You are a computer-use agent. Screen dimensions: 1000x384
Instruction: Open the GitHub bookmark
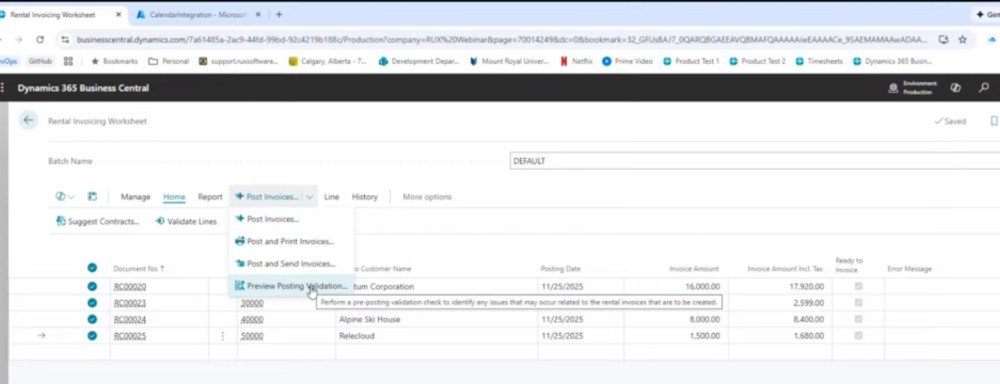[x=40, y=61]
